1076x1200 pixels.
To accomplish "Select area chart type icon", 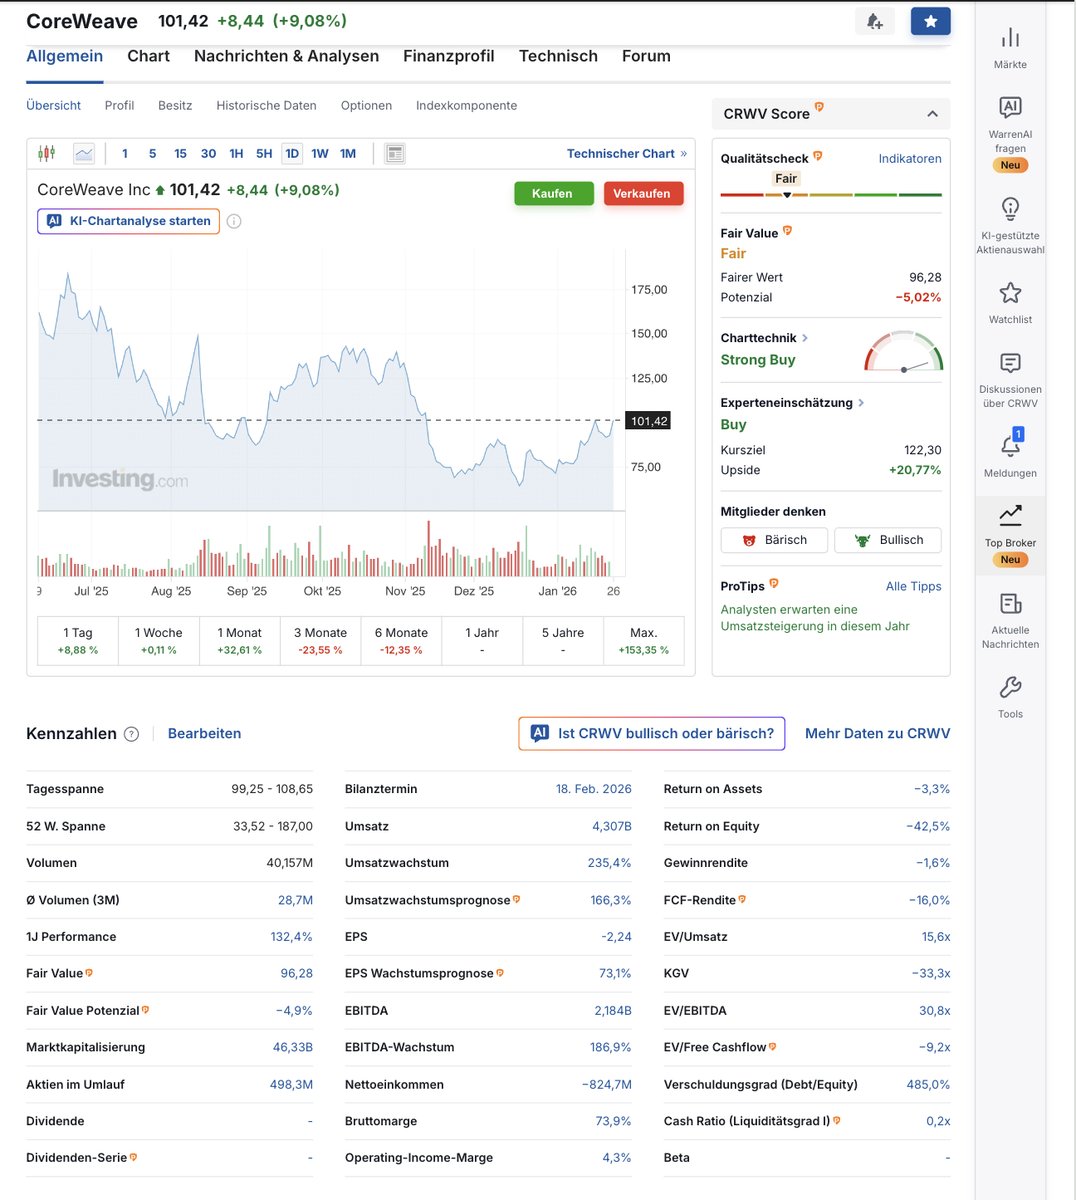I will (84, 153).
